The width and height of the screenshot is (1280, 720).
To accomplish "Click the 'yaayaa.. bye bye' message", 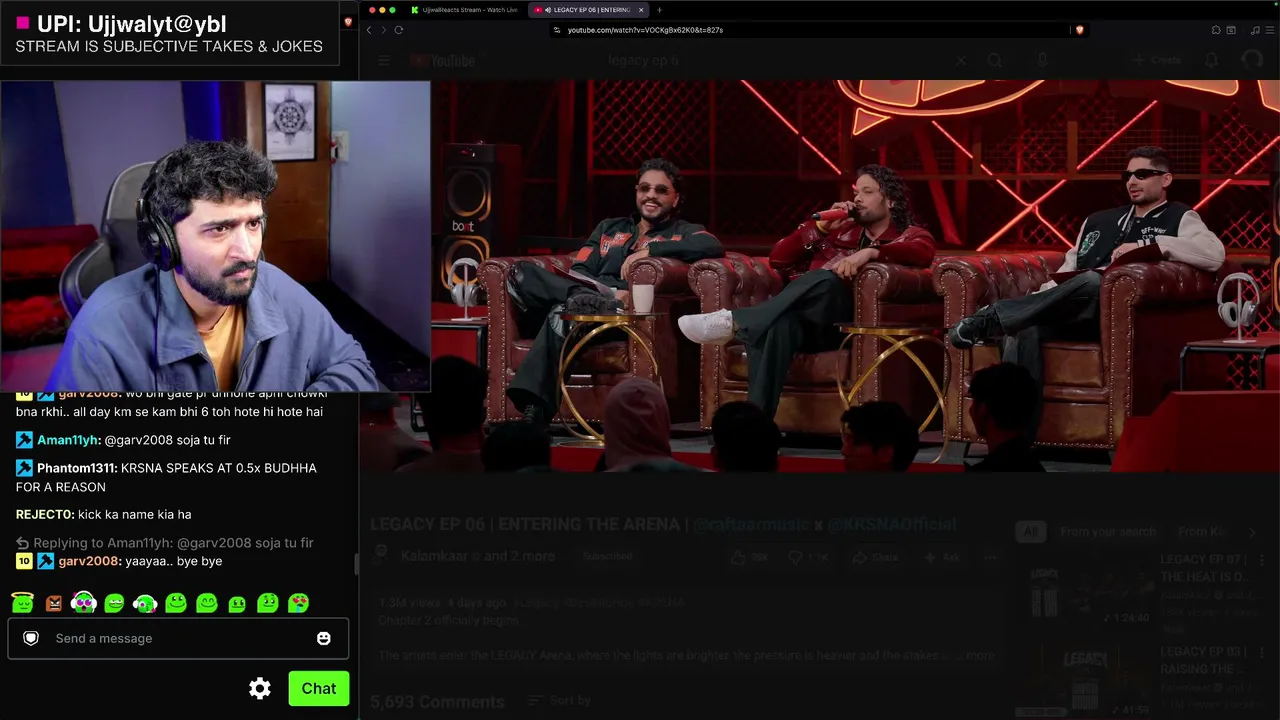I will pos(174,561).
